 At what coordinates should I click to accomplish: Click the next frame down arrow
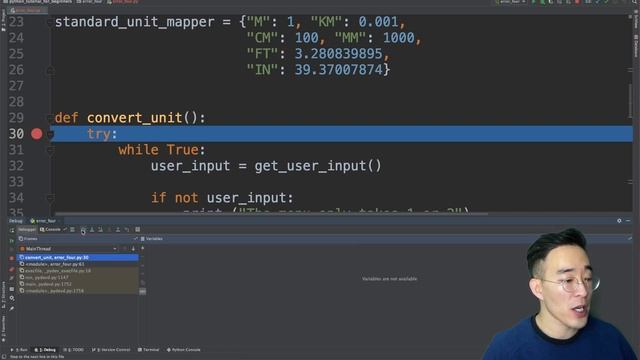coord(133,249)
